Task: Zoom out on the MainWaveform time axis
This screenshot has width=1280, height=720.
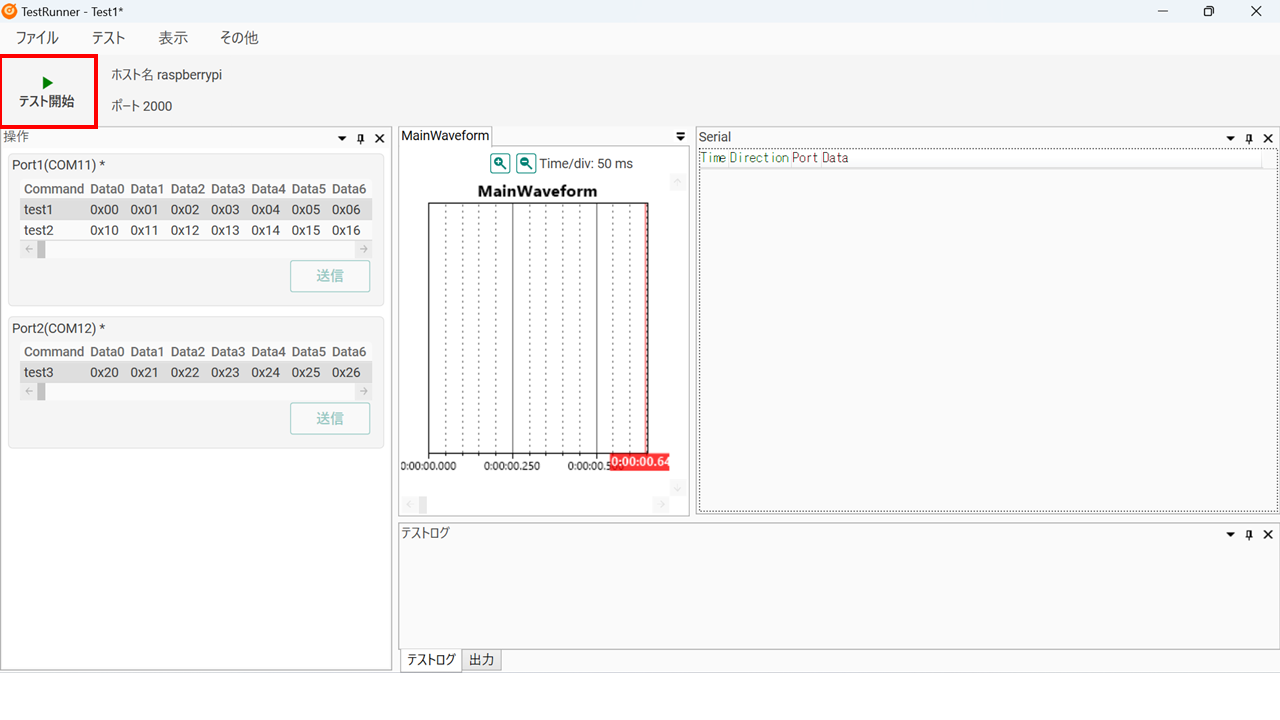Action: [x=526, y=163]
